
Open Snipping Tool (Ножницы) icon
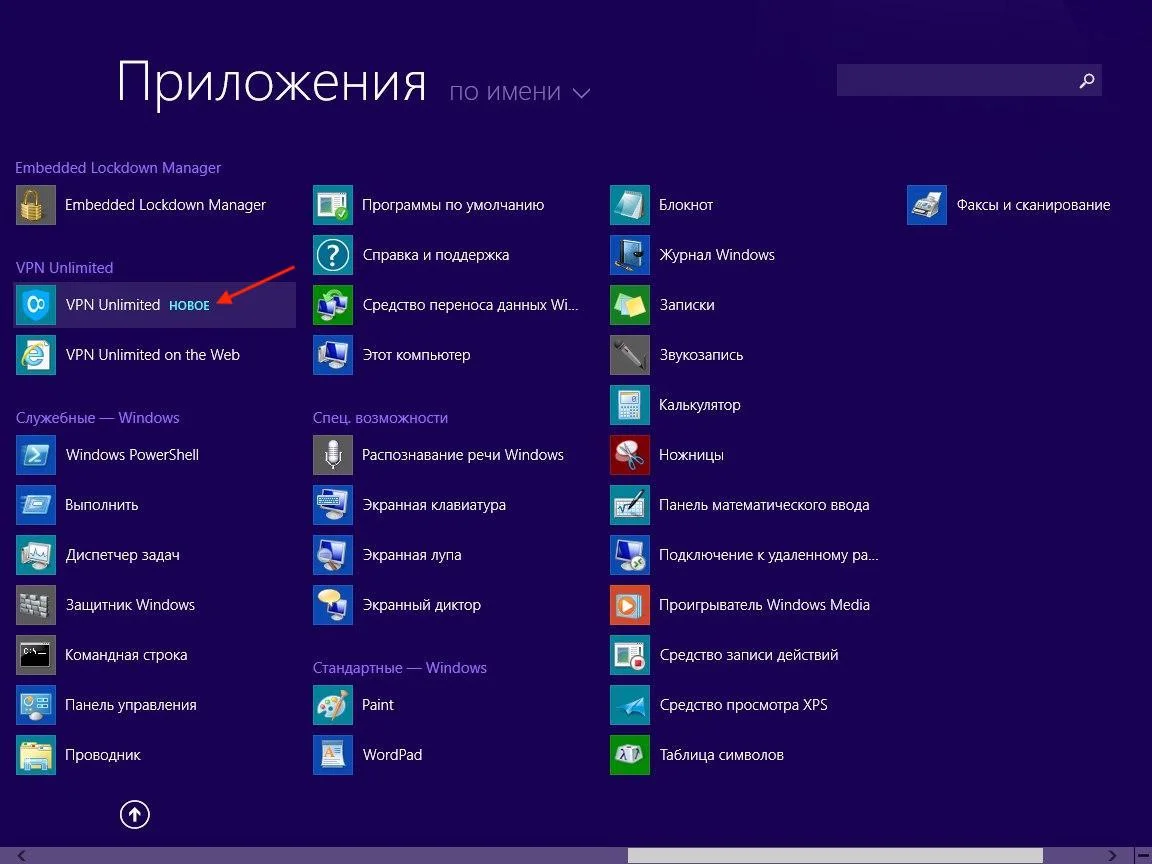click(630, 455)
